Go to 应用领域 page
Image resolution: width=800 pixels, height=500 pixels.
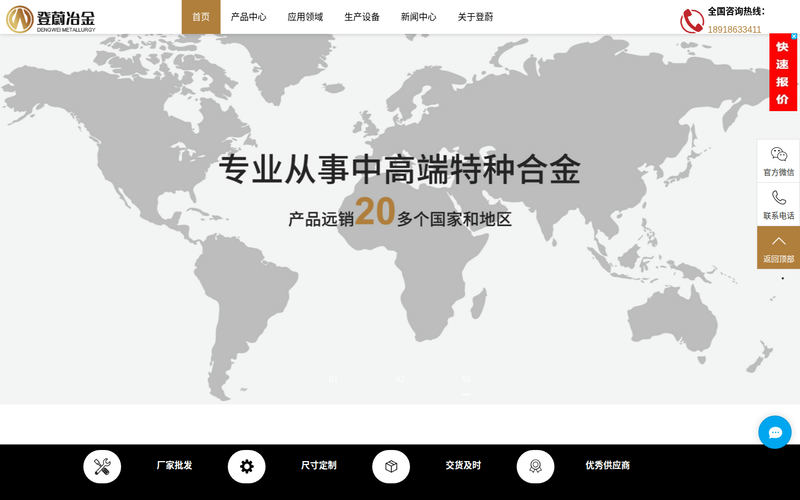[x=305, y=17]
